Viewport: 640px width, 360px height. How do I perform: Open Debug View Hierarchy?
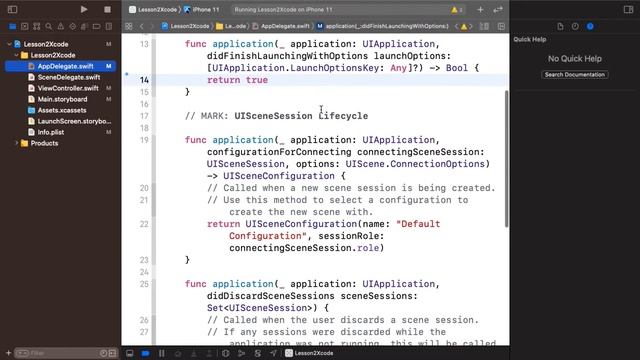(x=225, y=353)
